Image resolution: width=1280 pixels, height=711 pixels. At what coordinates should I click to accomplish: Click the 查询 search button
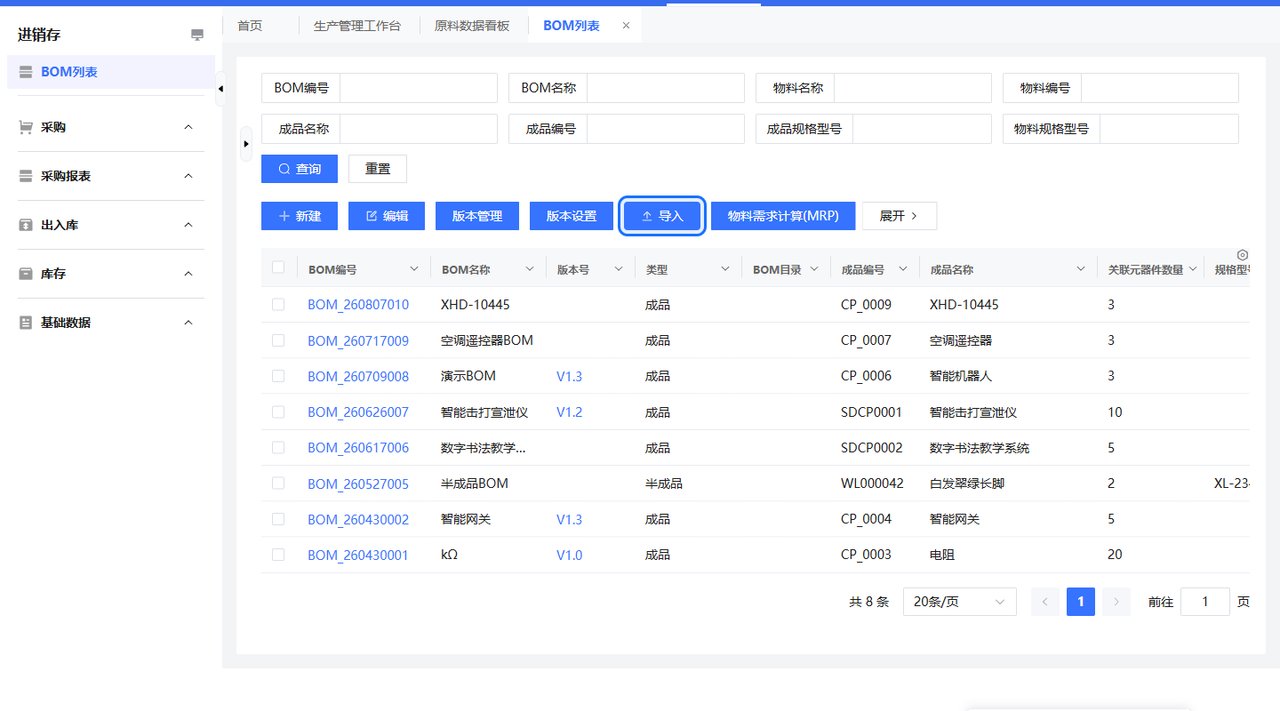(x=299, y=169)
